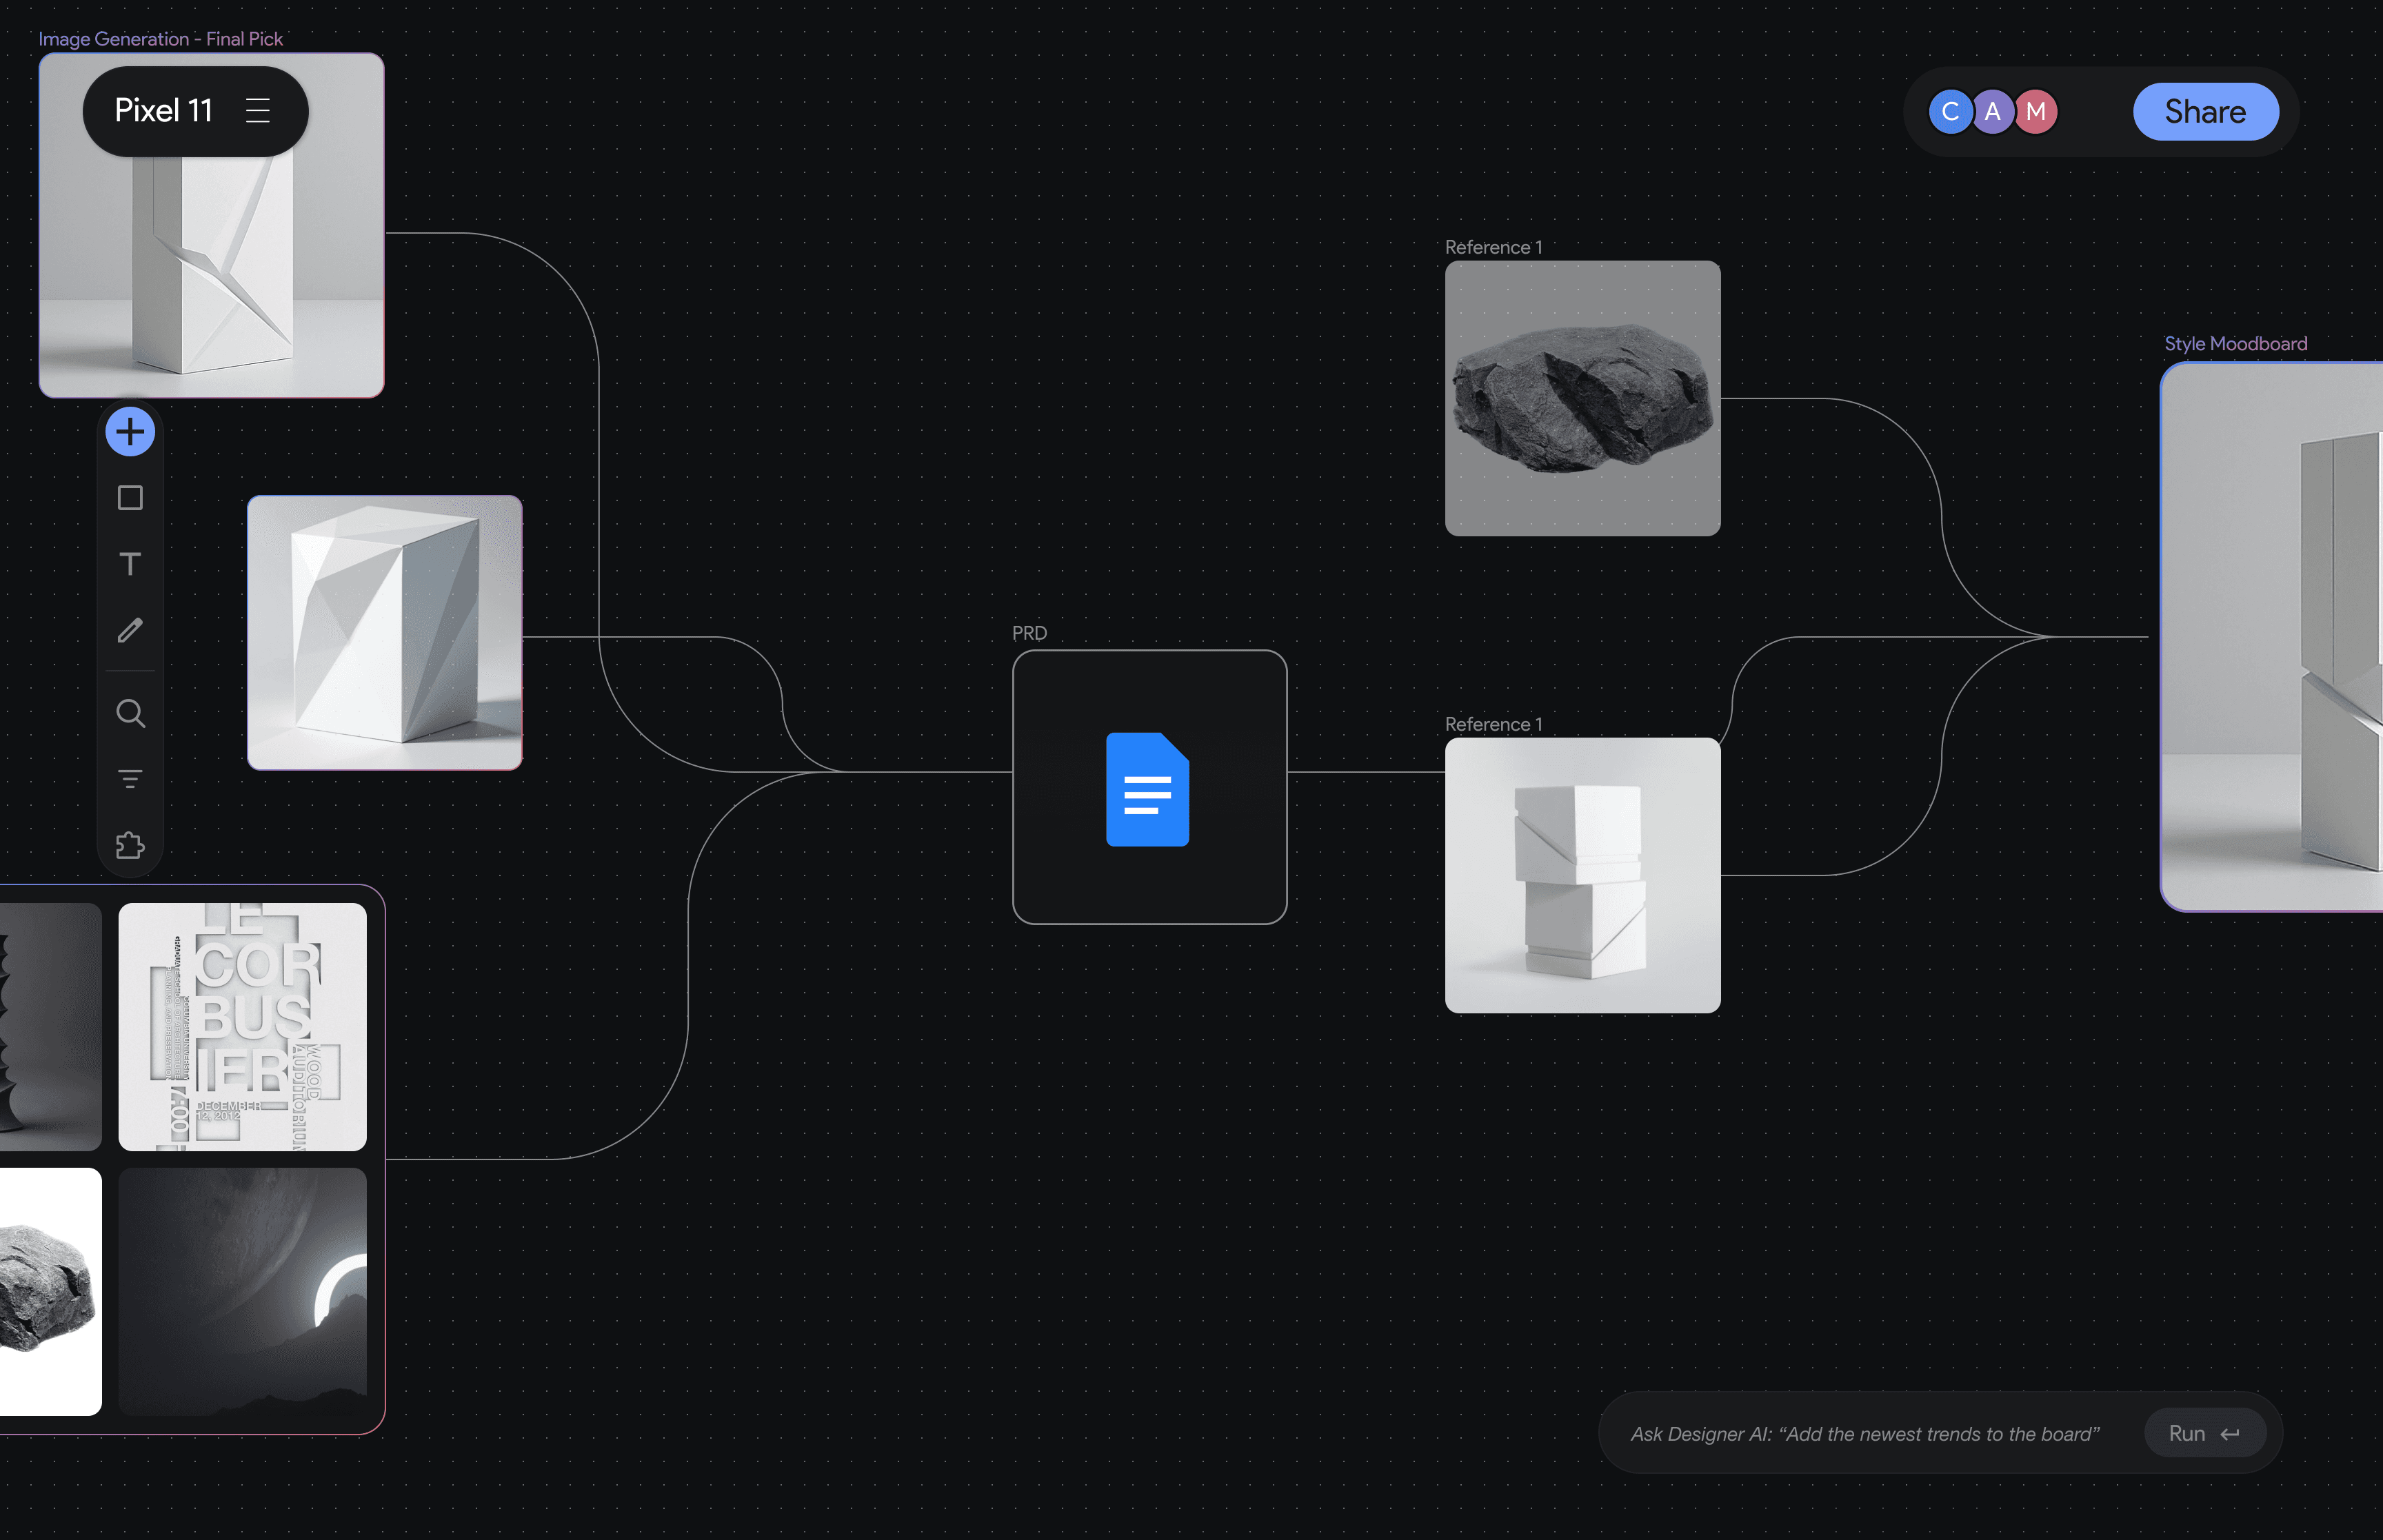Select the Le Corbusier poster thumbnail
2383x1540 pixels.
tap(242, 1027)
